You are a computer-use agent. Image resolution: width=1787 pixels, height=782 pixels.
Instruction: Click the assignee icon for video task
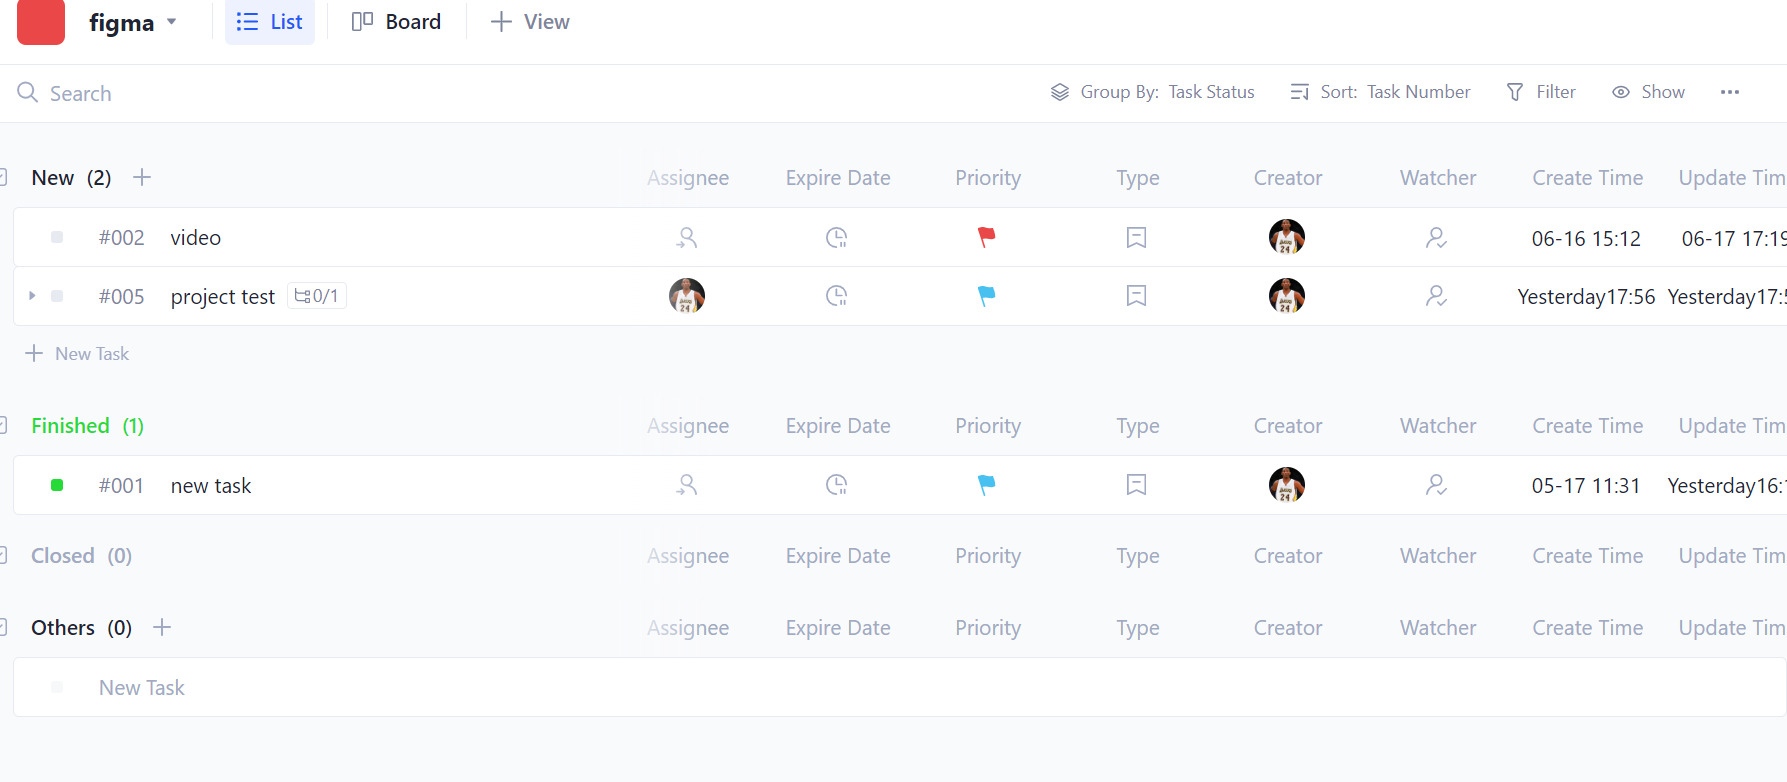(686, 237)
